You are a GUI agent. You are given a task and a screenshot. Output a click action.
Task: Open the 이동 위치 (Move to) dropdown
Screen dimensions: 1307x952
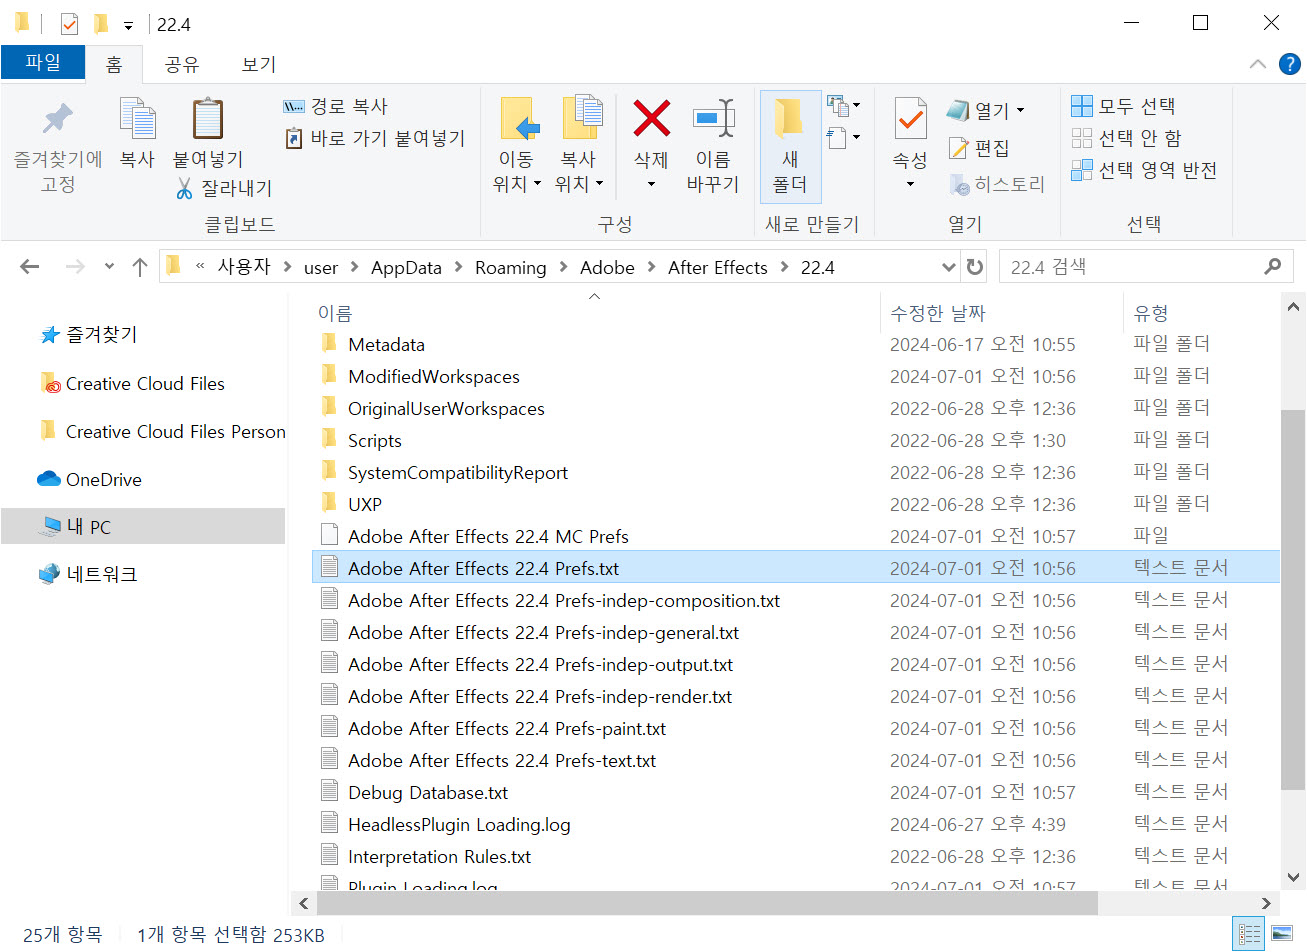click(517, 145)
